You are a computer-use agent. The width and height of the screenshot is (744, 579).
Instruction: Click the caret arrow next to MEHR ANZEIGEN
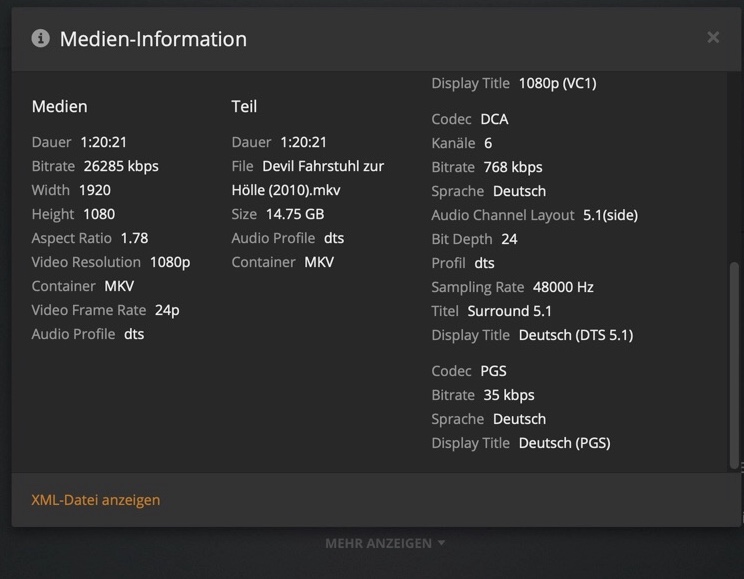coord(442,544)
